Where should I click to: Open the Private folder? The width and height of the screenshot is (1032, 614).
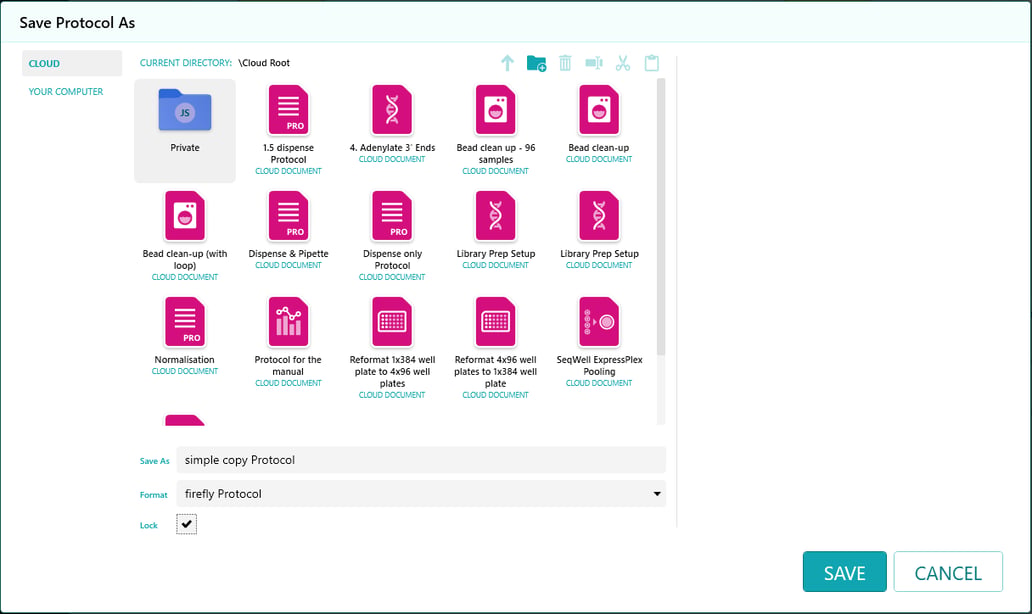(185, 130)
